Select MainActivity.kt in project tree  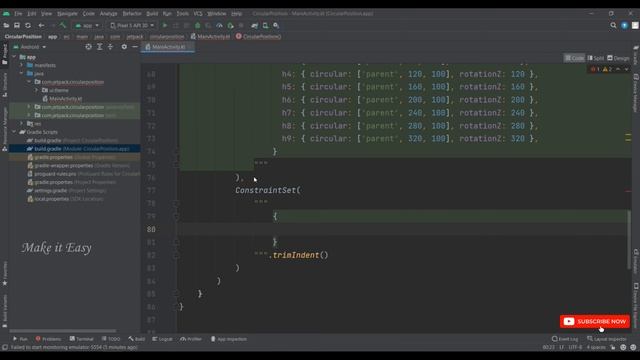tap(65, 99)
